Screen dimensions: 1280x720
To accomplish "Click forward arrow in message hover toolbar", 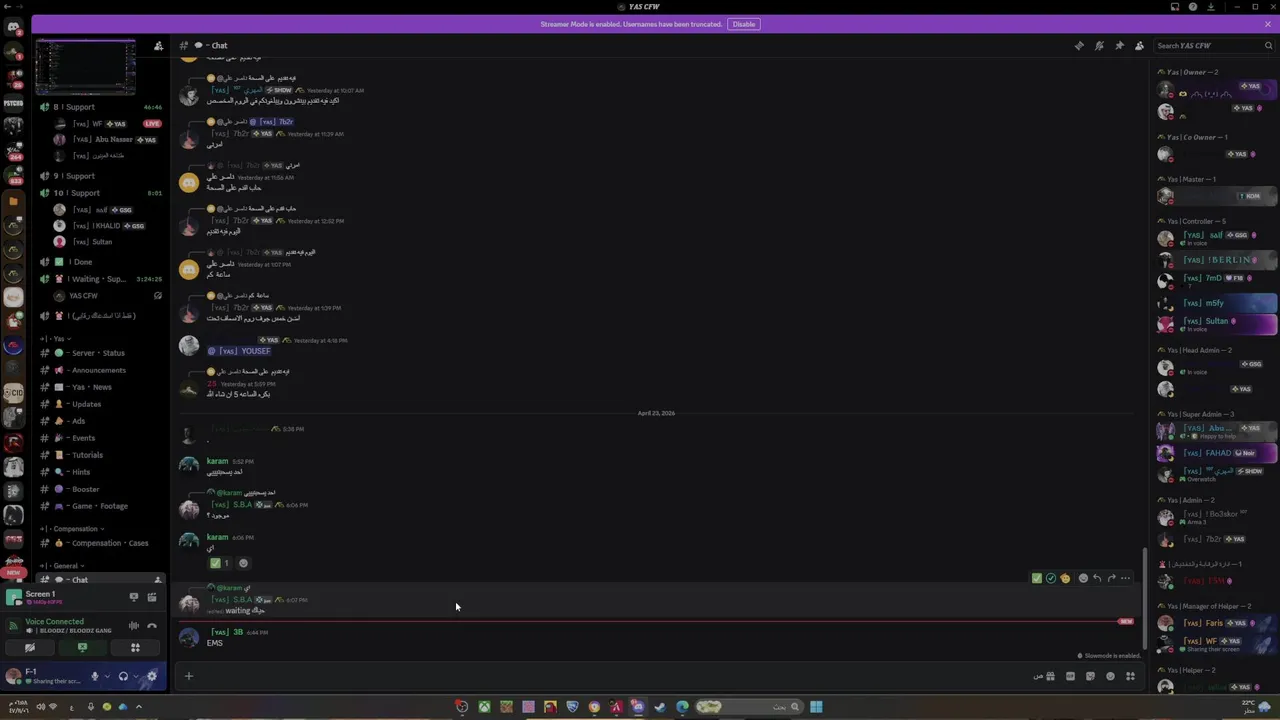I will (1111, 578).
